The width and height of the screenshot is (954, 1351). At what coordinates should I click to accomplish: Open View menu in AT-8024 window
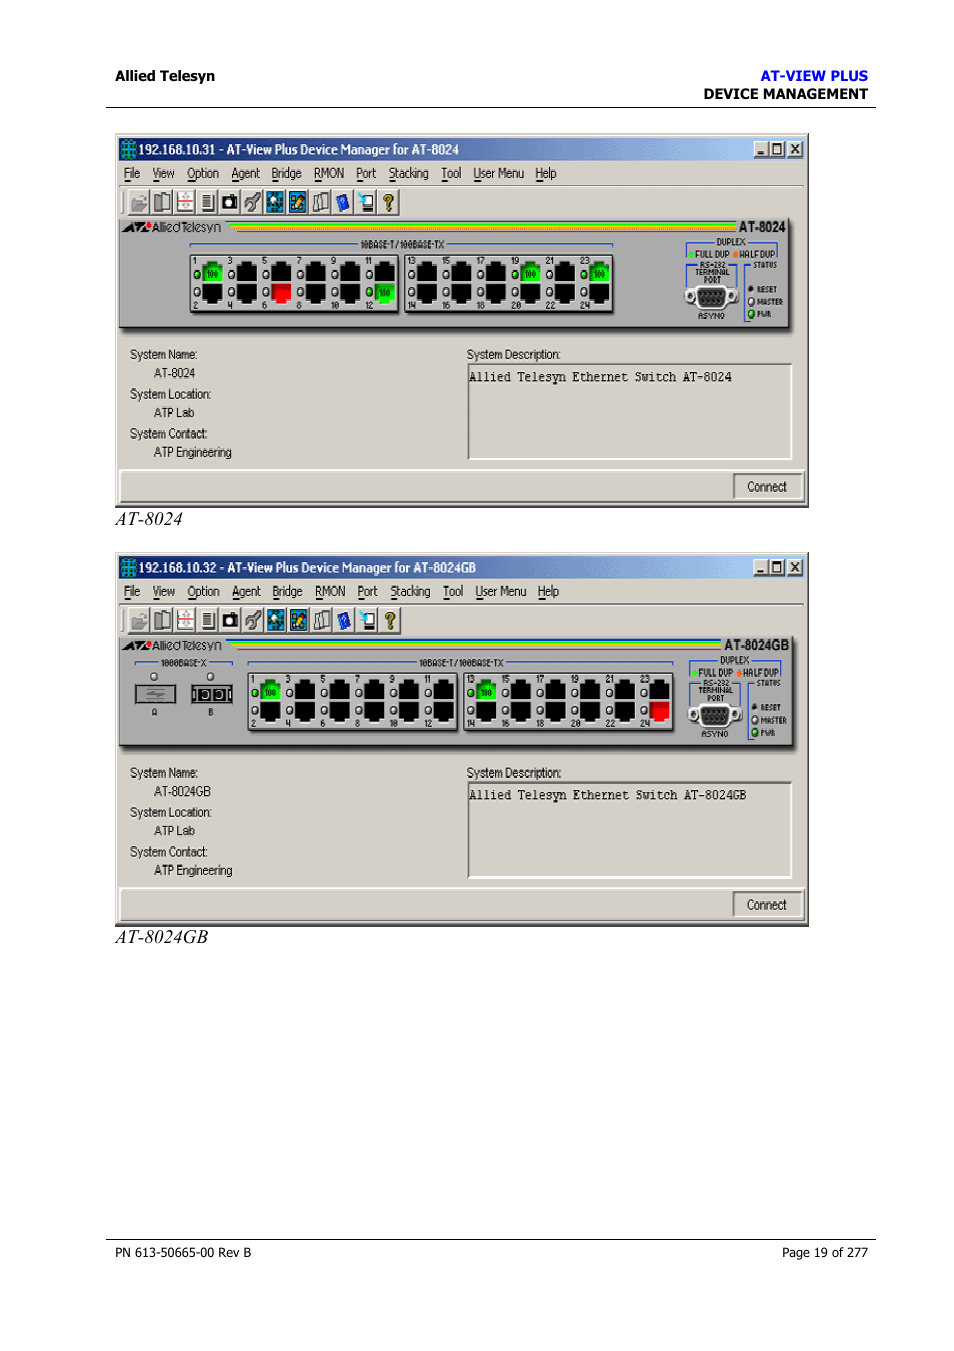pos(163,174)
